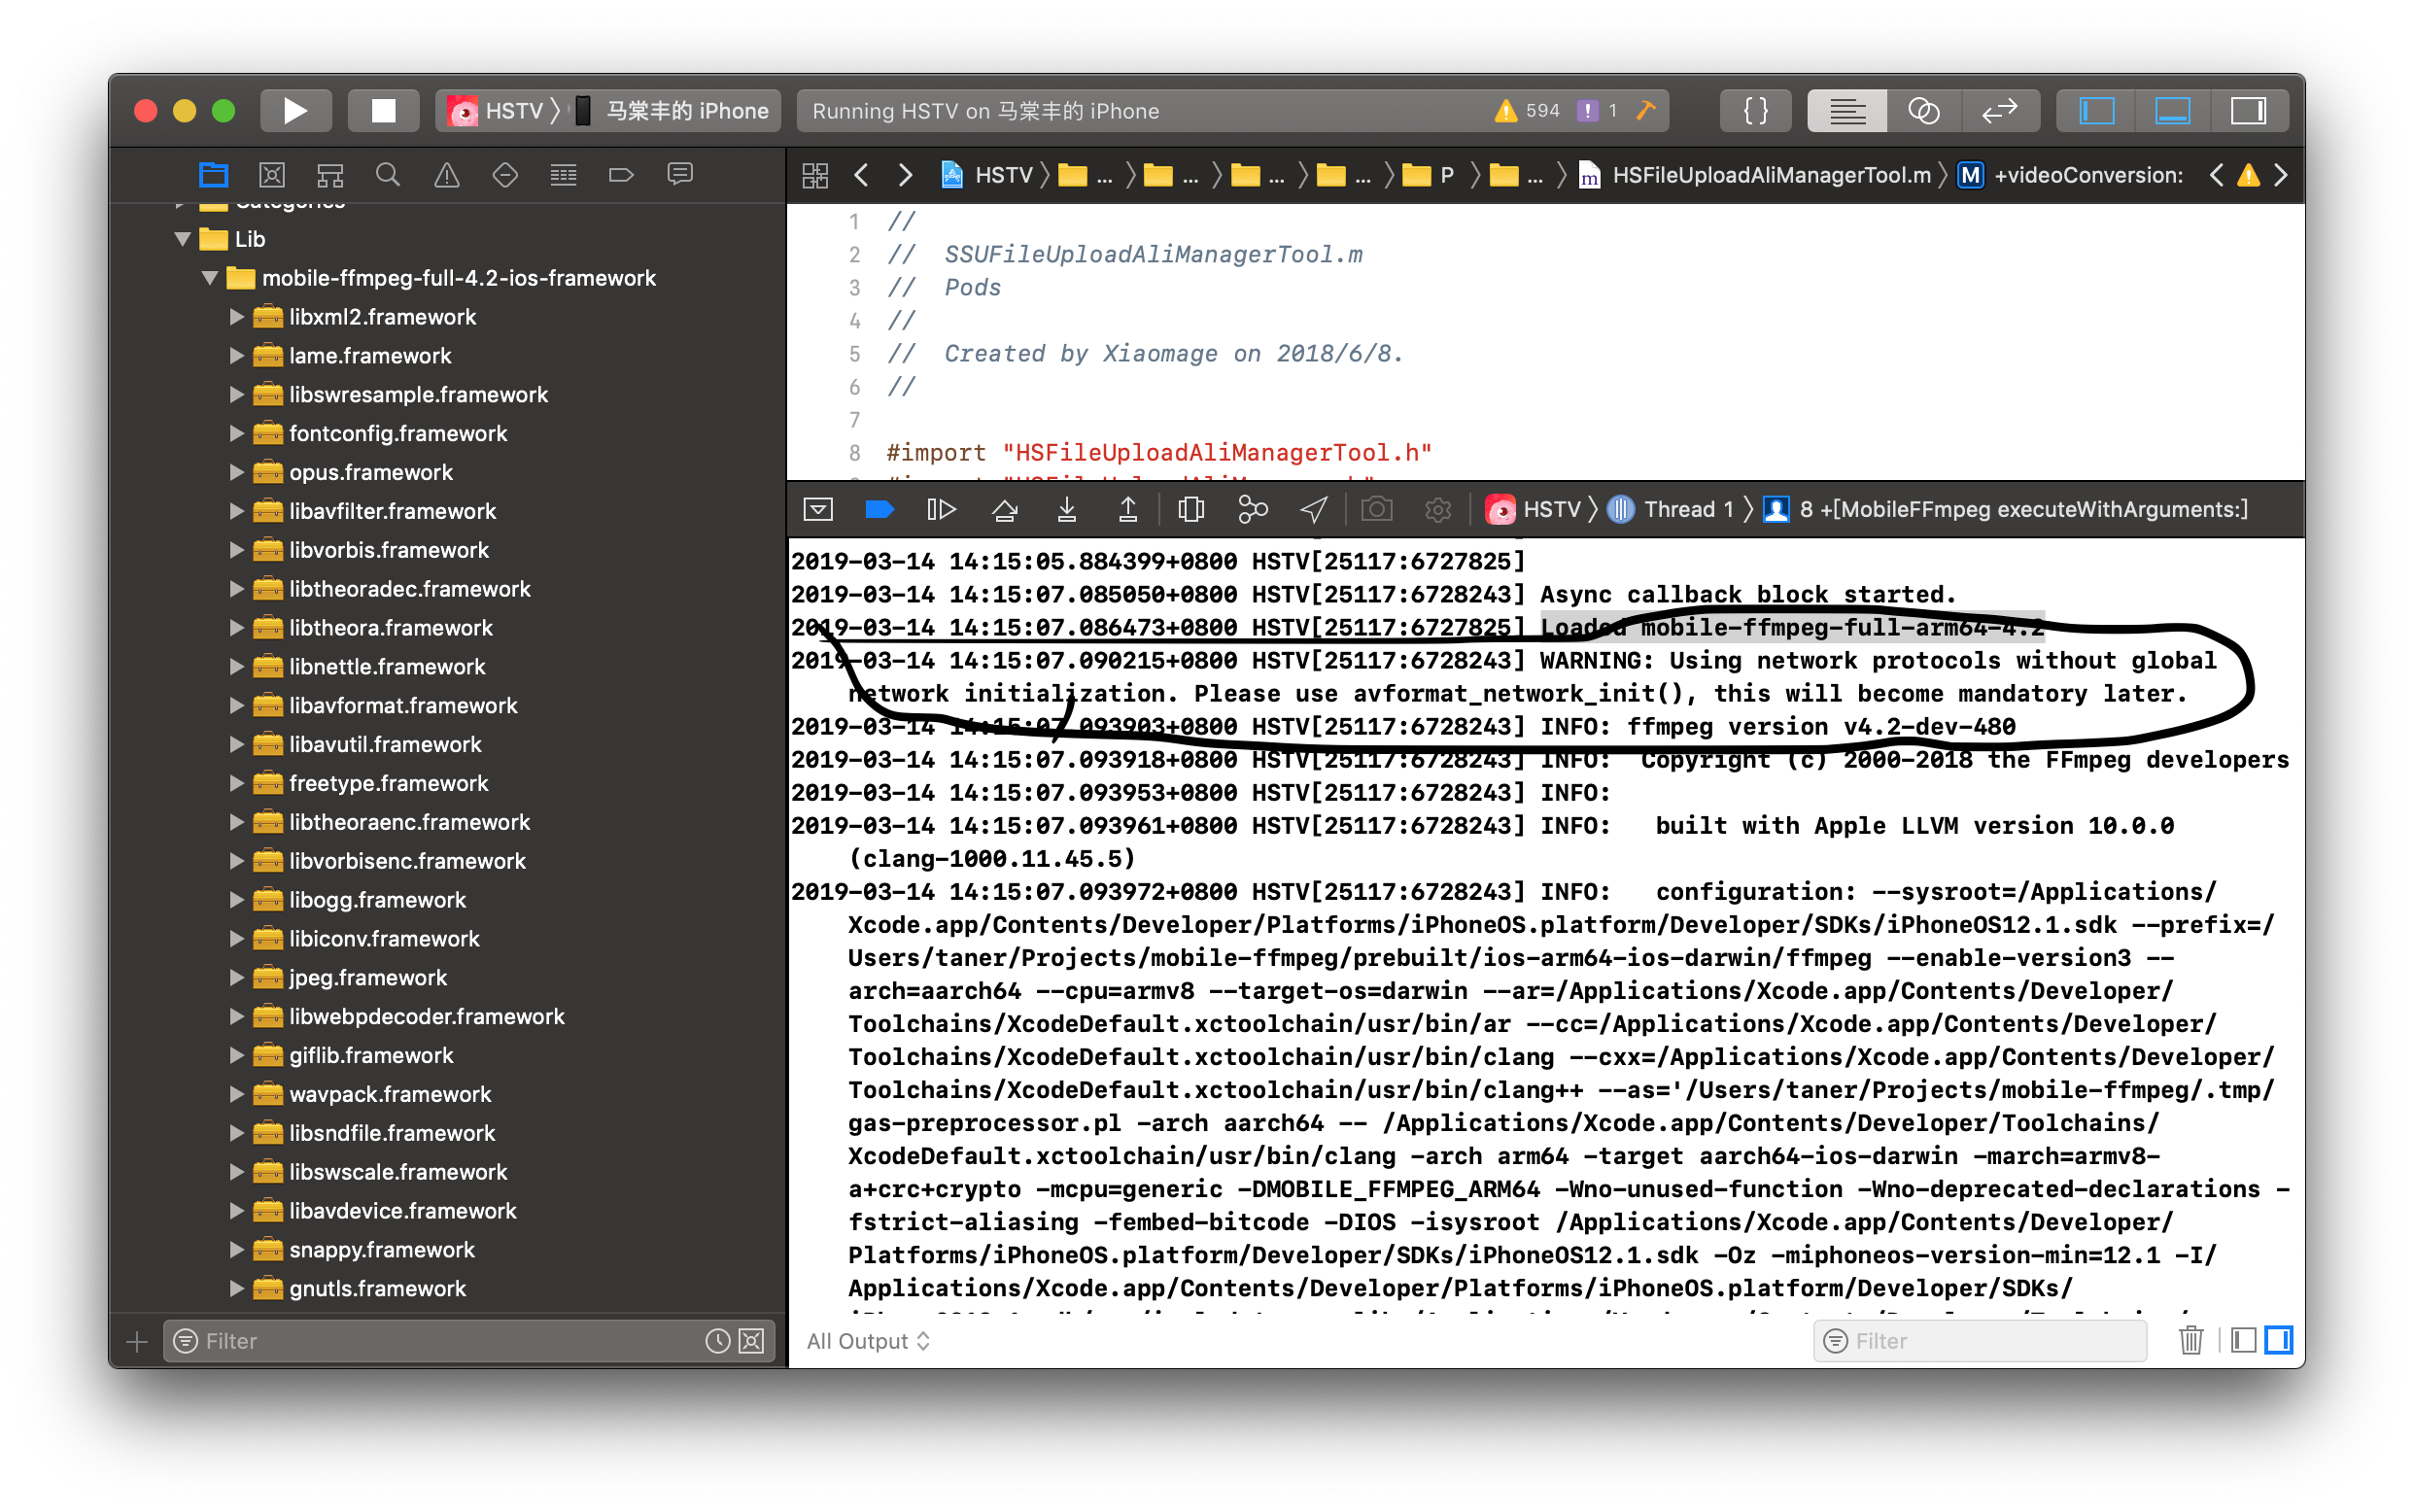Screen dimensions: 2414x1512
Task: Open the Issue navigator warning triangle icon
Action: pyautogui.click(x=446, y=174)
